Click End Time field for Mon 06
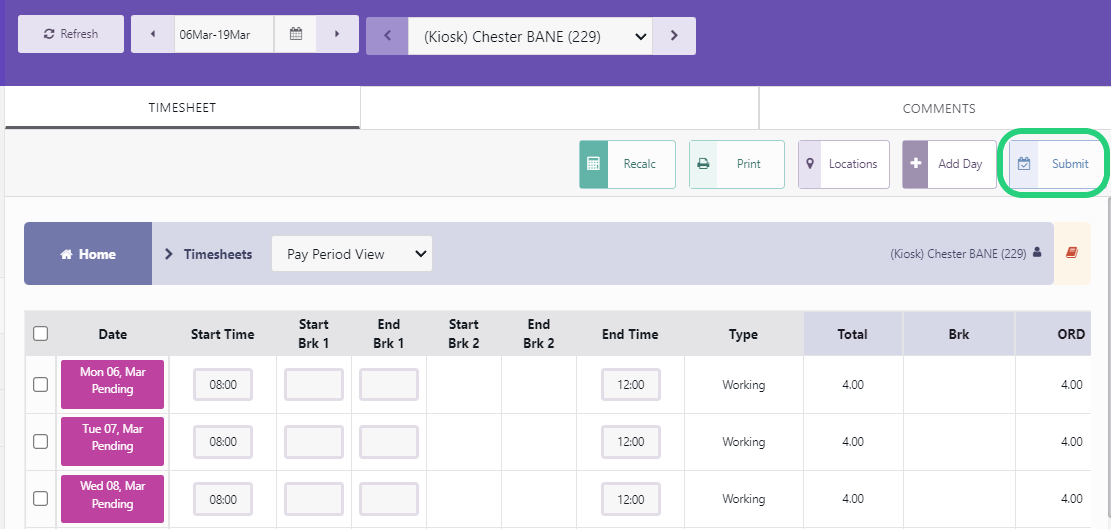The height and width of the screenshot is (529, 1111). (631, 385)
